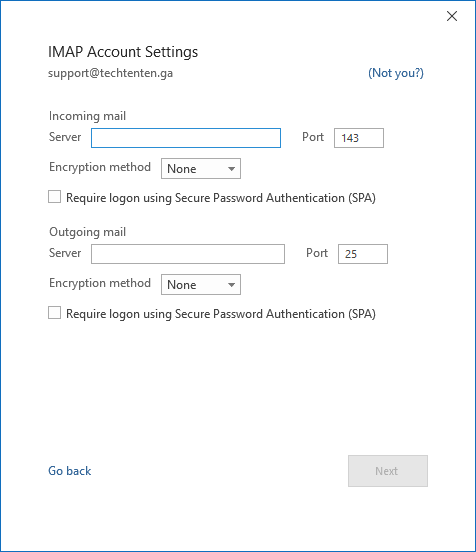
Task: Enable SPA logon for Outgoing mail
Action: [55, 313]
